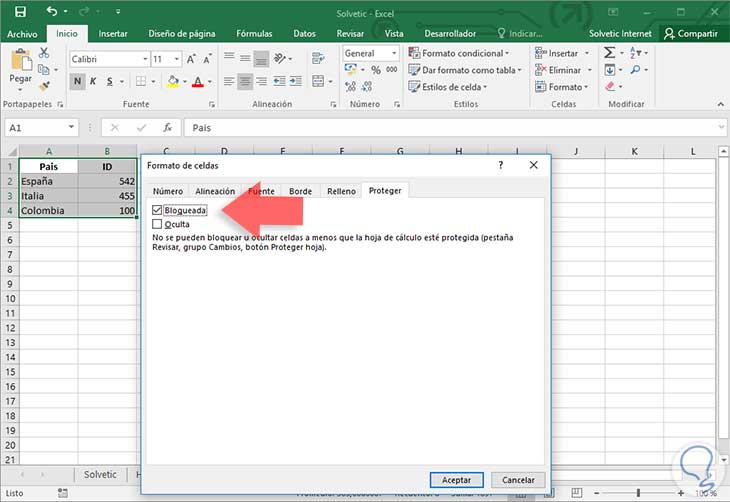Toggle italic K formatting
Viewport: 730px width, 502px height.
click(x=93, y=81)
